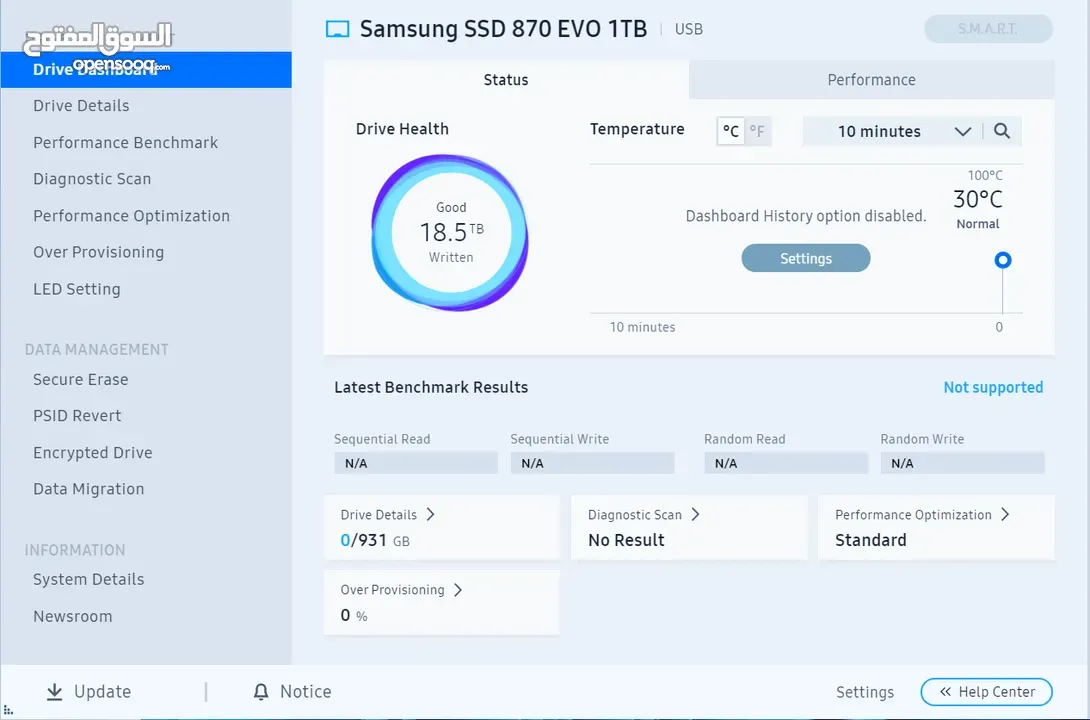
Task: Click the Latest Benchmark Results heading
Action: point(431,387)
